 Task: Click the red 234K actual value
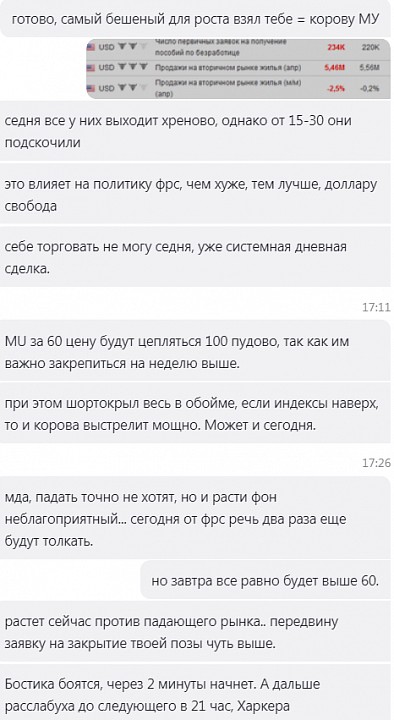pyautogui.click(x=336, y=47)
